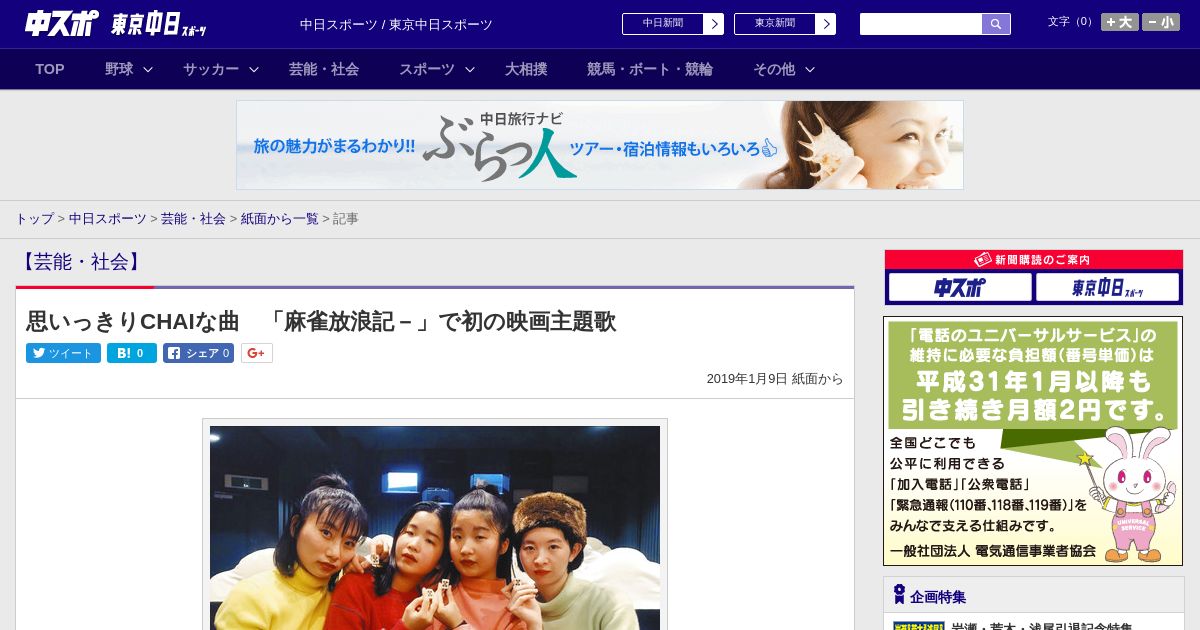Go to 中日スポーツ in breadcrumb
1200x630 pixels.
pyautogui.click(x=107, y=218)
